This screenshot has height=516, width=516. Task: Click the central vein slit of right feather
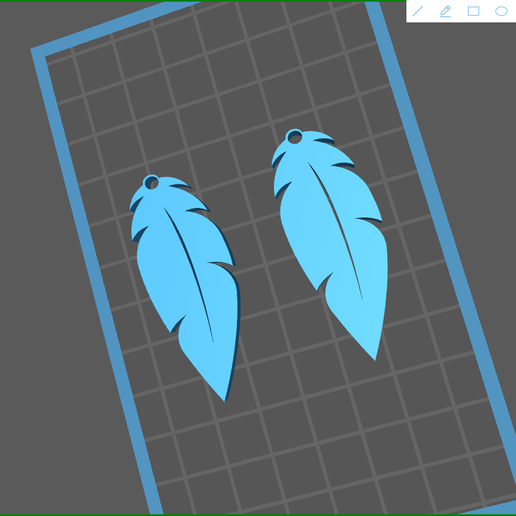click(x=337, y=230)
